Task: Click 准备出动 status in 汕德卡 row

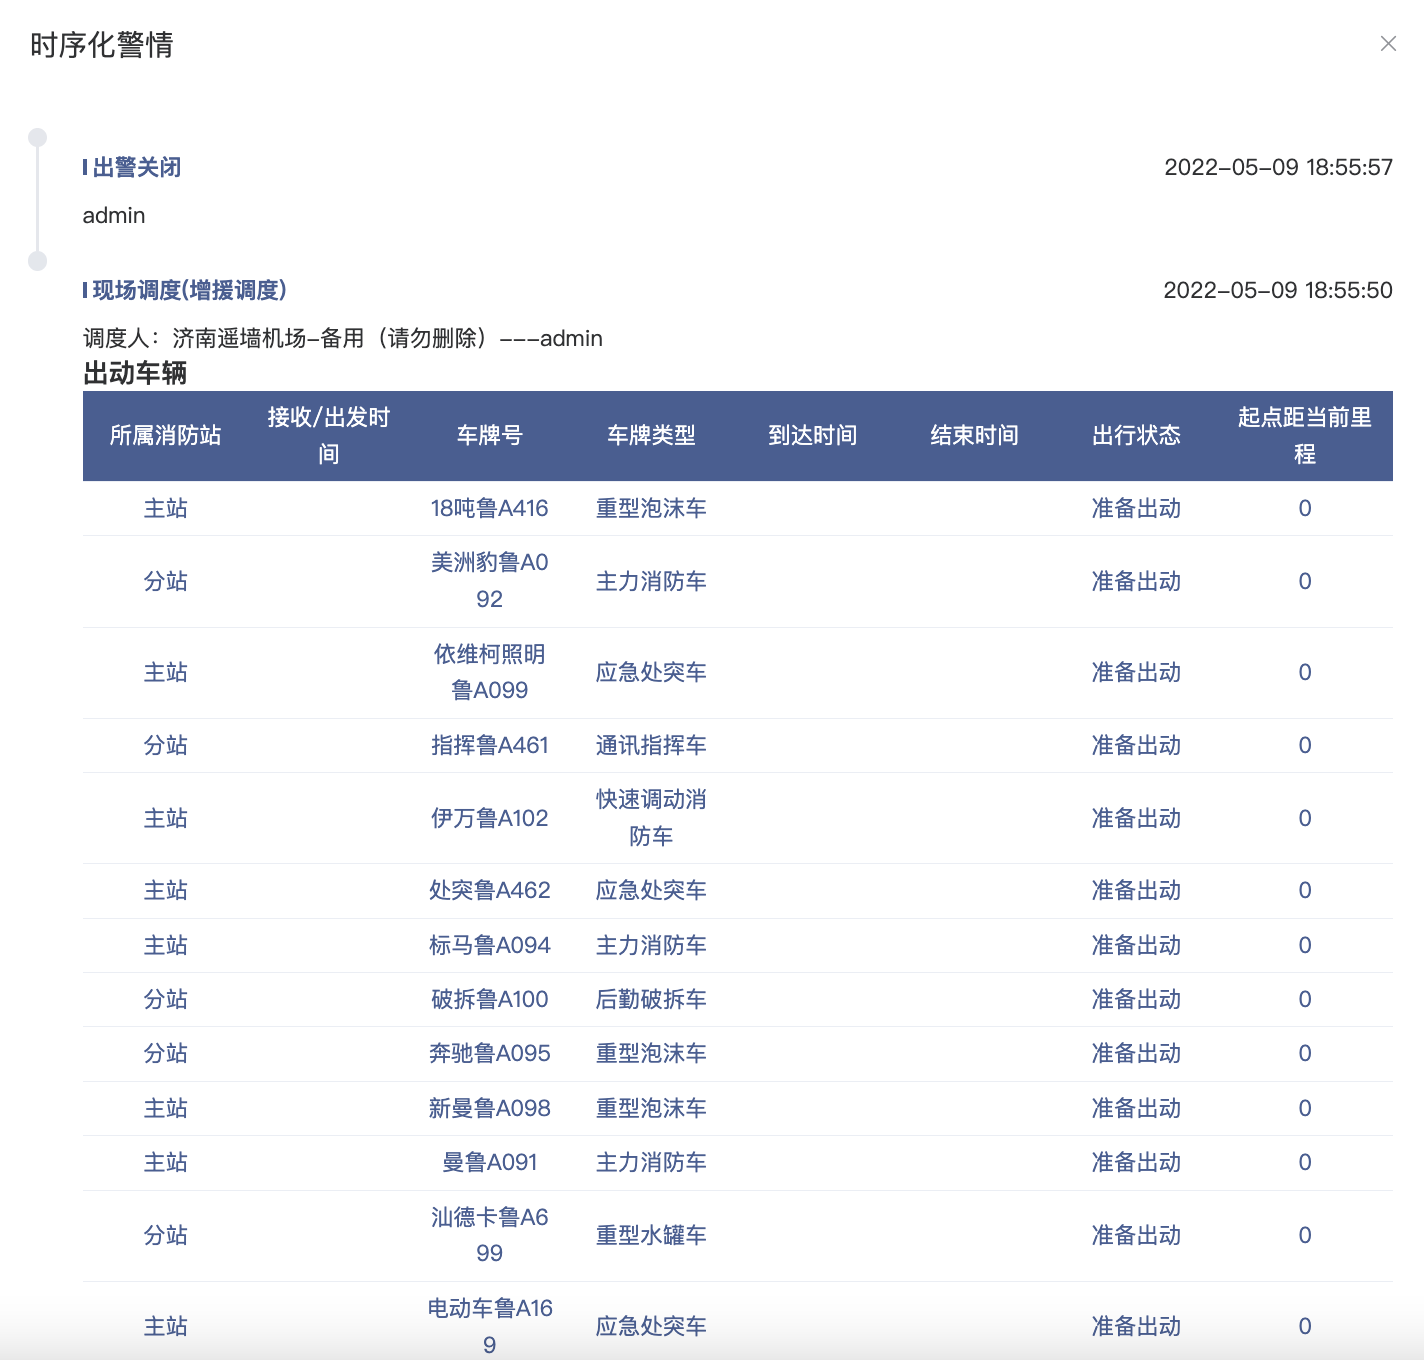Action: tap(1136, 1235)
